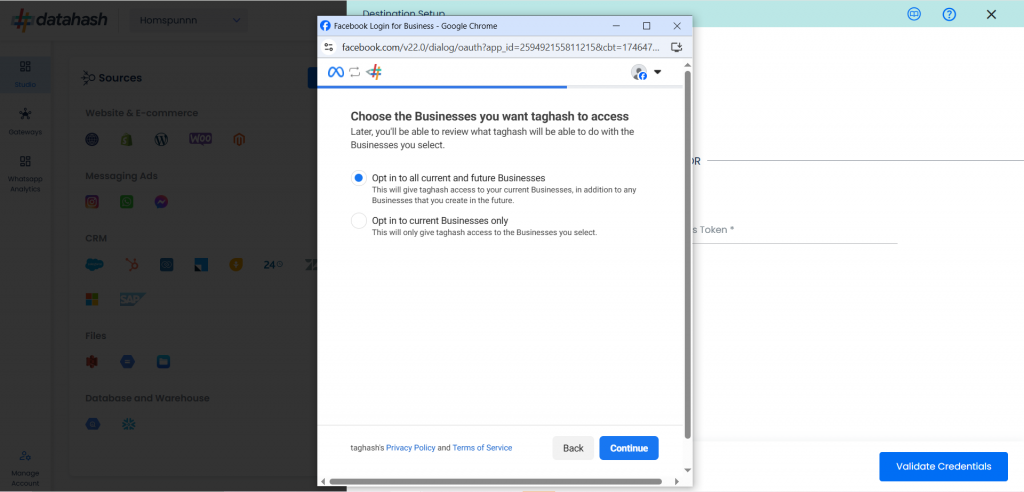The width and height of the screenshot is (1024, 492).
Task: Click the site info icon in address bar
Action: (328, 47)
